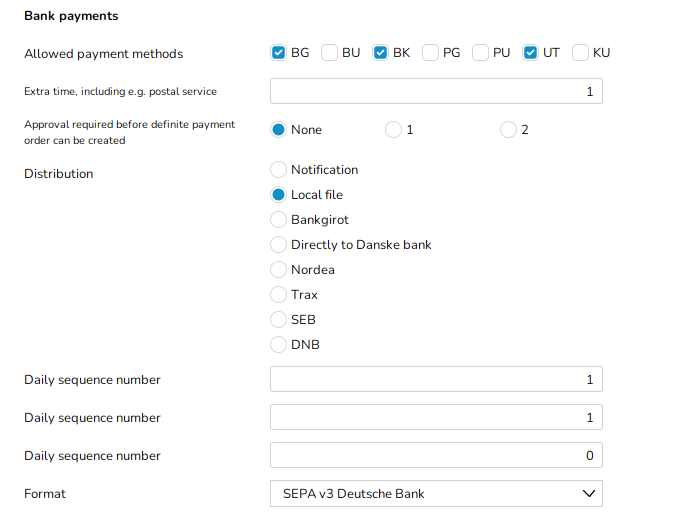Click the extra time input field
This screenshot has height=528, width=686.
click(x=436, y=92)
